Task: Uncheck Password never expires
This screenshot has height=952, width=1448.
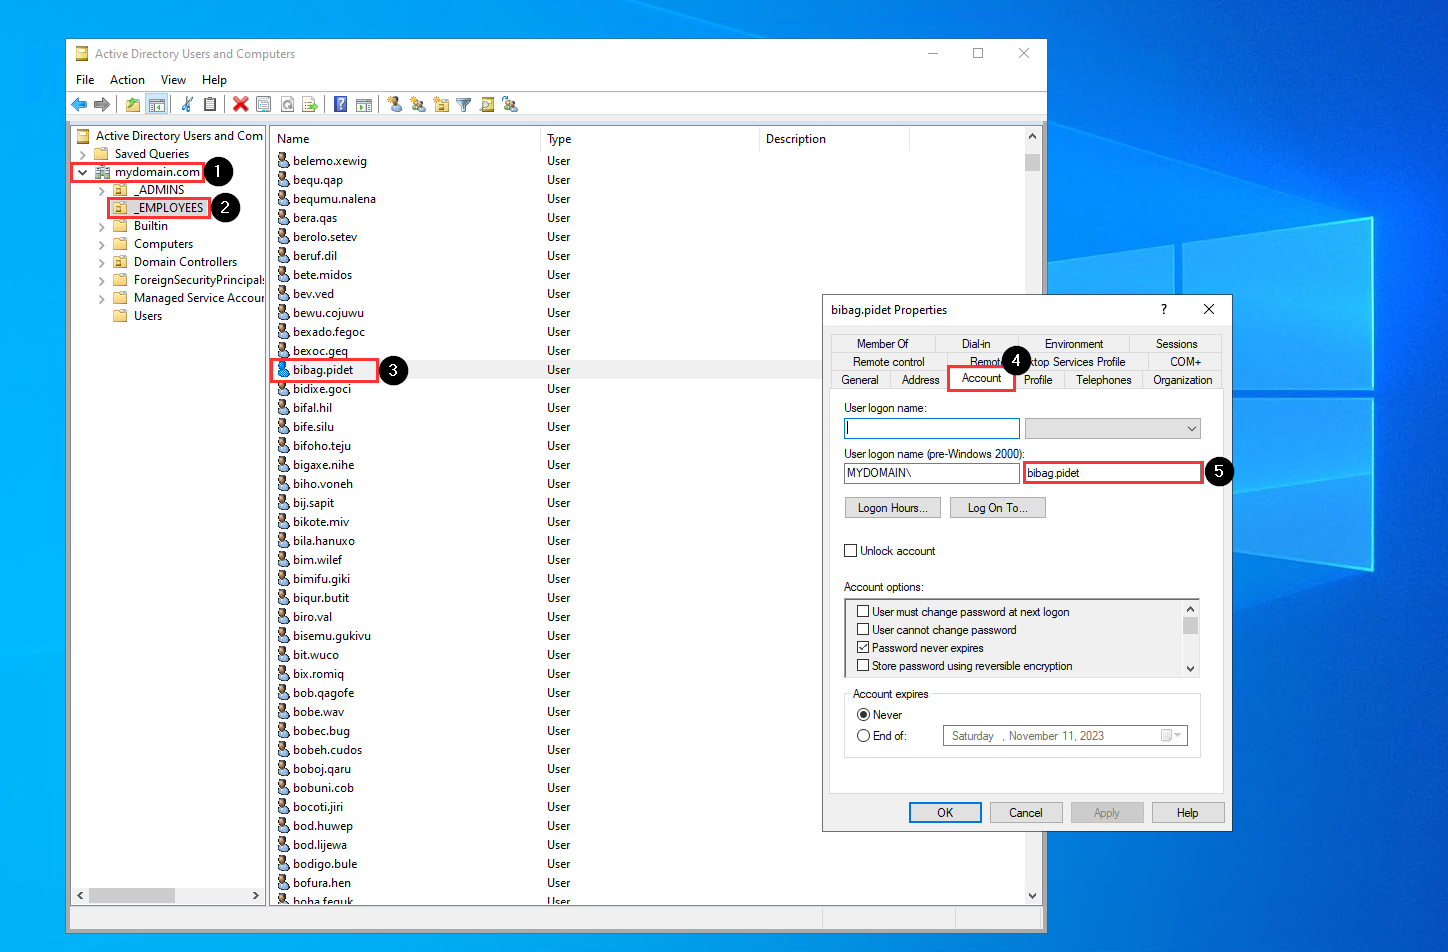Action: pos(863,648)
